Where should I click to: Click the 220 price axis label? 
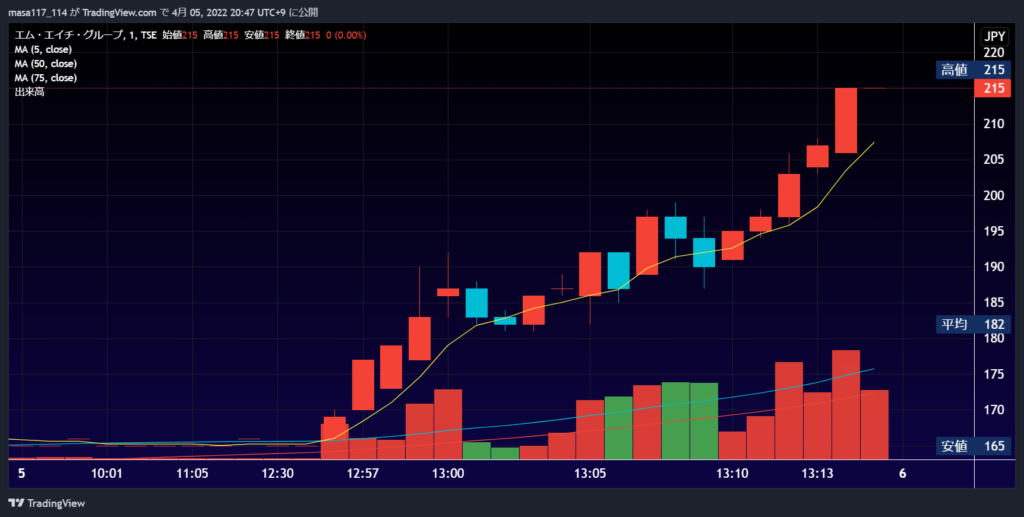click(x=994, y=53)
